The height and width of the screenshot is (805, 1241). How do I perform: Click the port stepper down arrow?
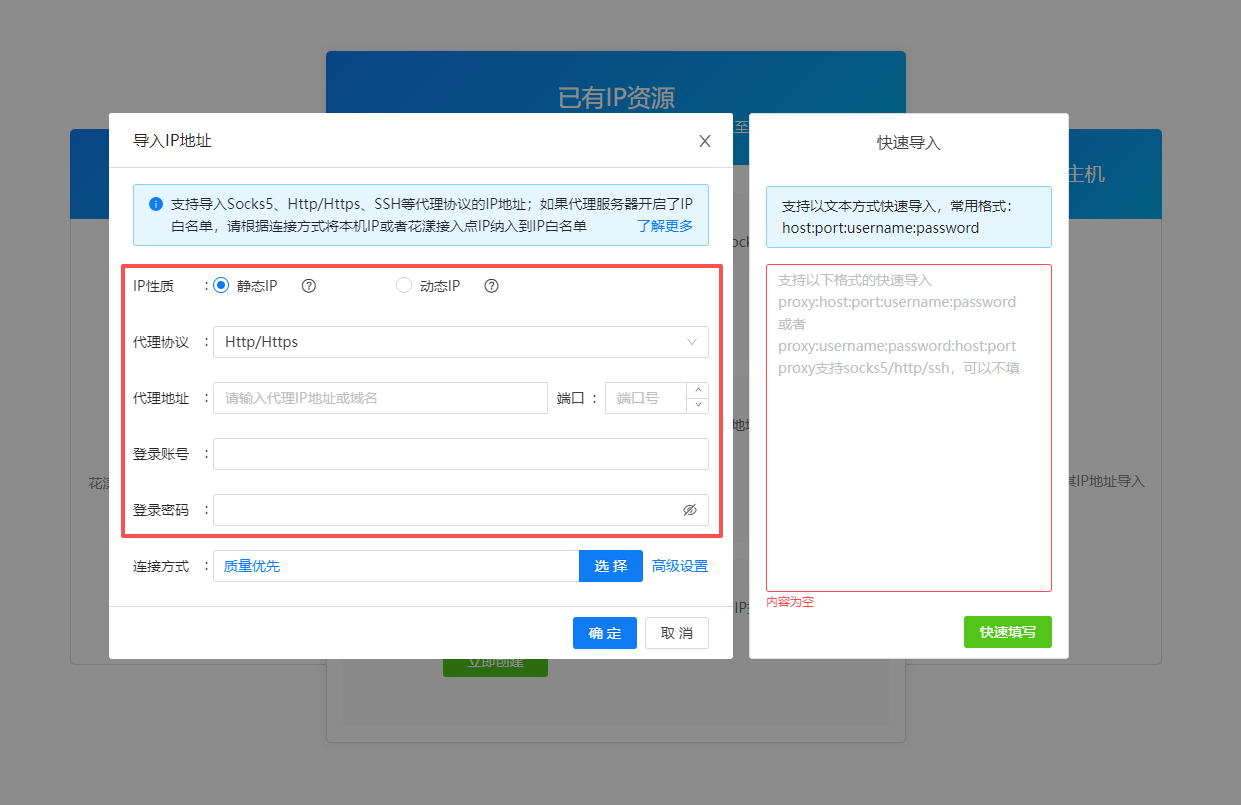(697, 404)
